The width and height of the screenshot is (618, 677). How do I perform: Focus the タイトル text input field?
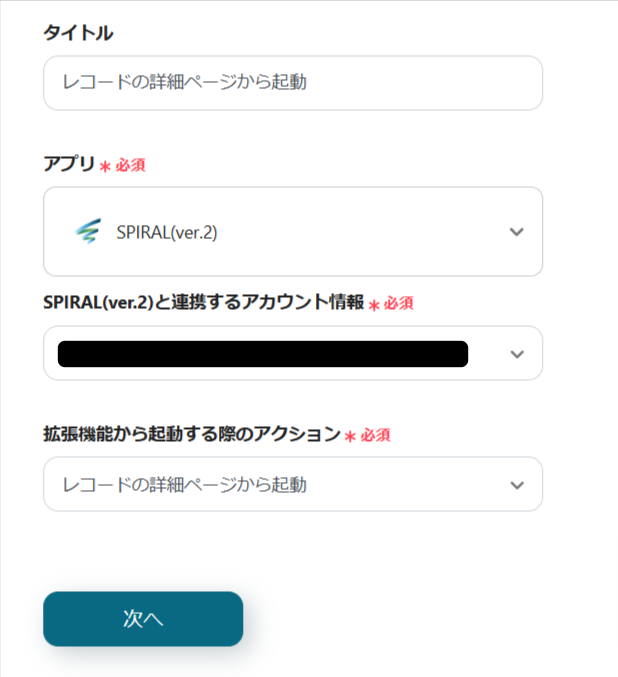[x=292, y=83]
